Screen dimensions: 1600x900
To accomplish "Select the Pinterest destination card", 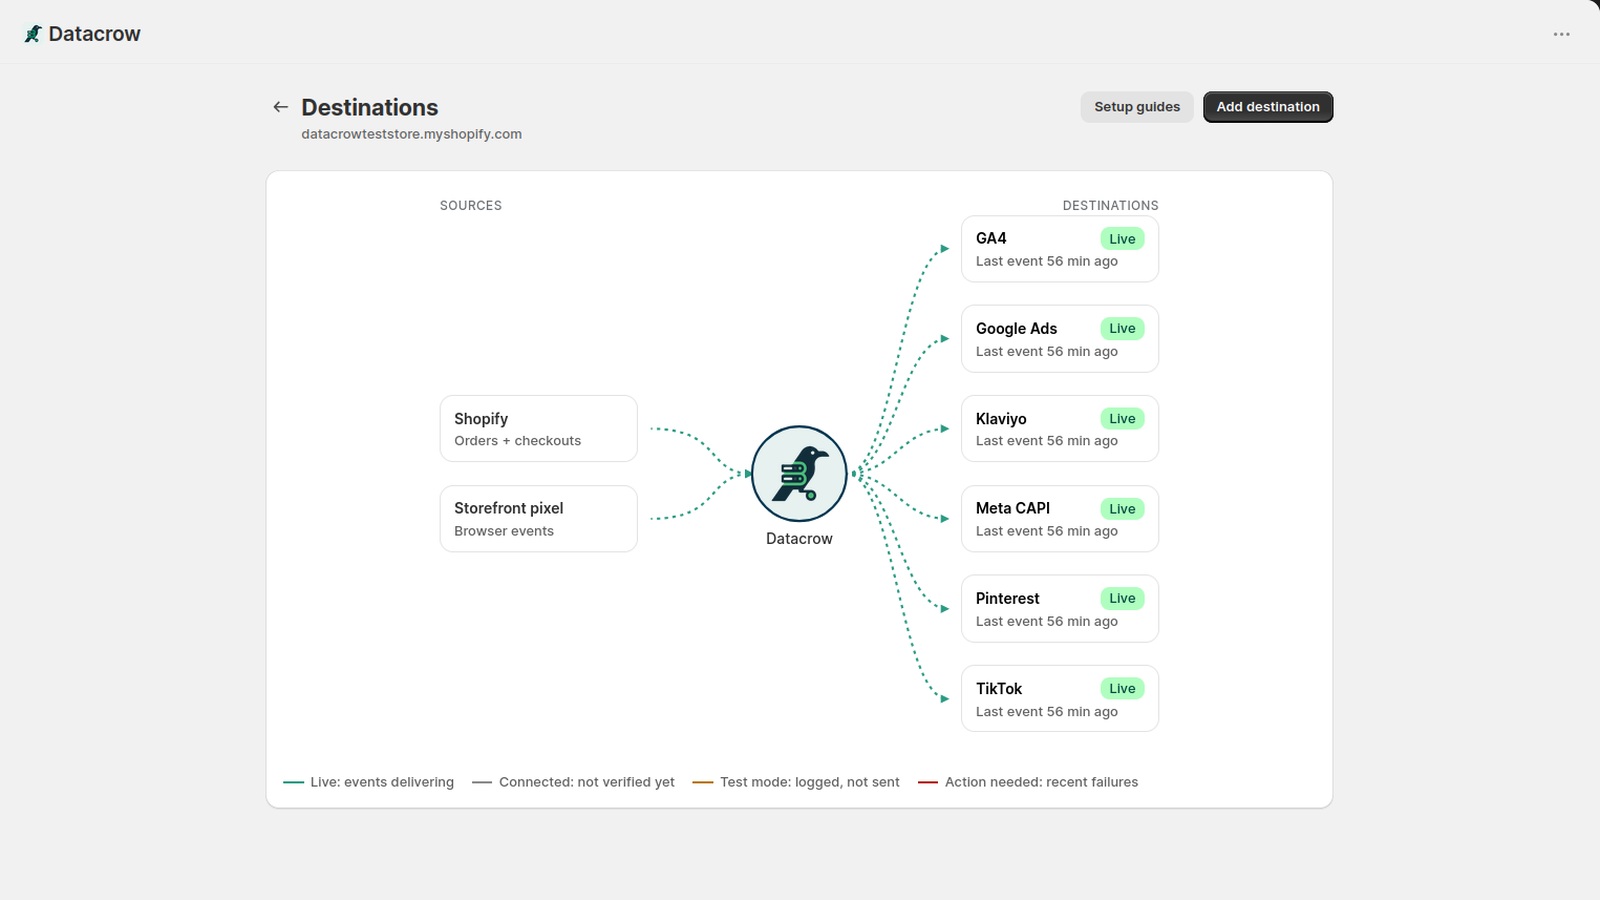I will 1060,609.
